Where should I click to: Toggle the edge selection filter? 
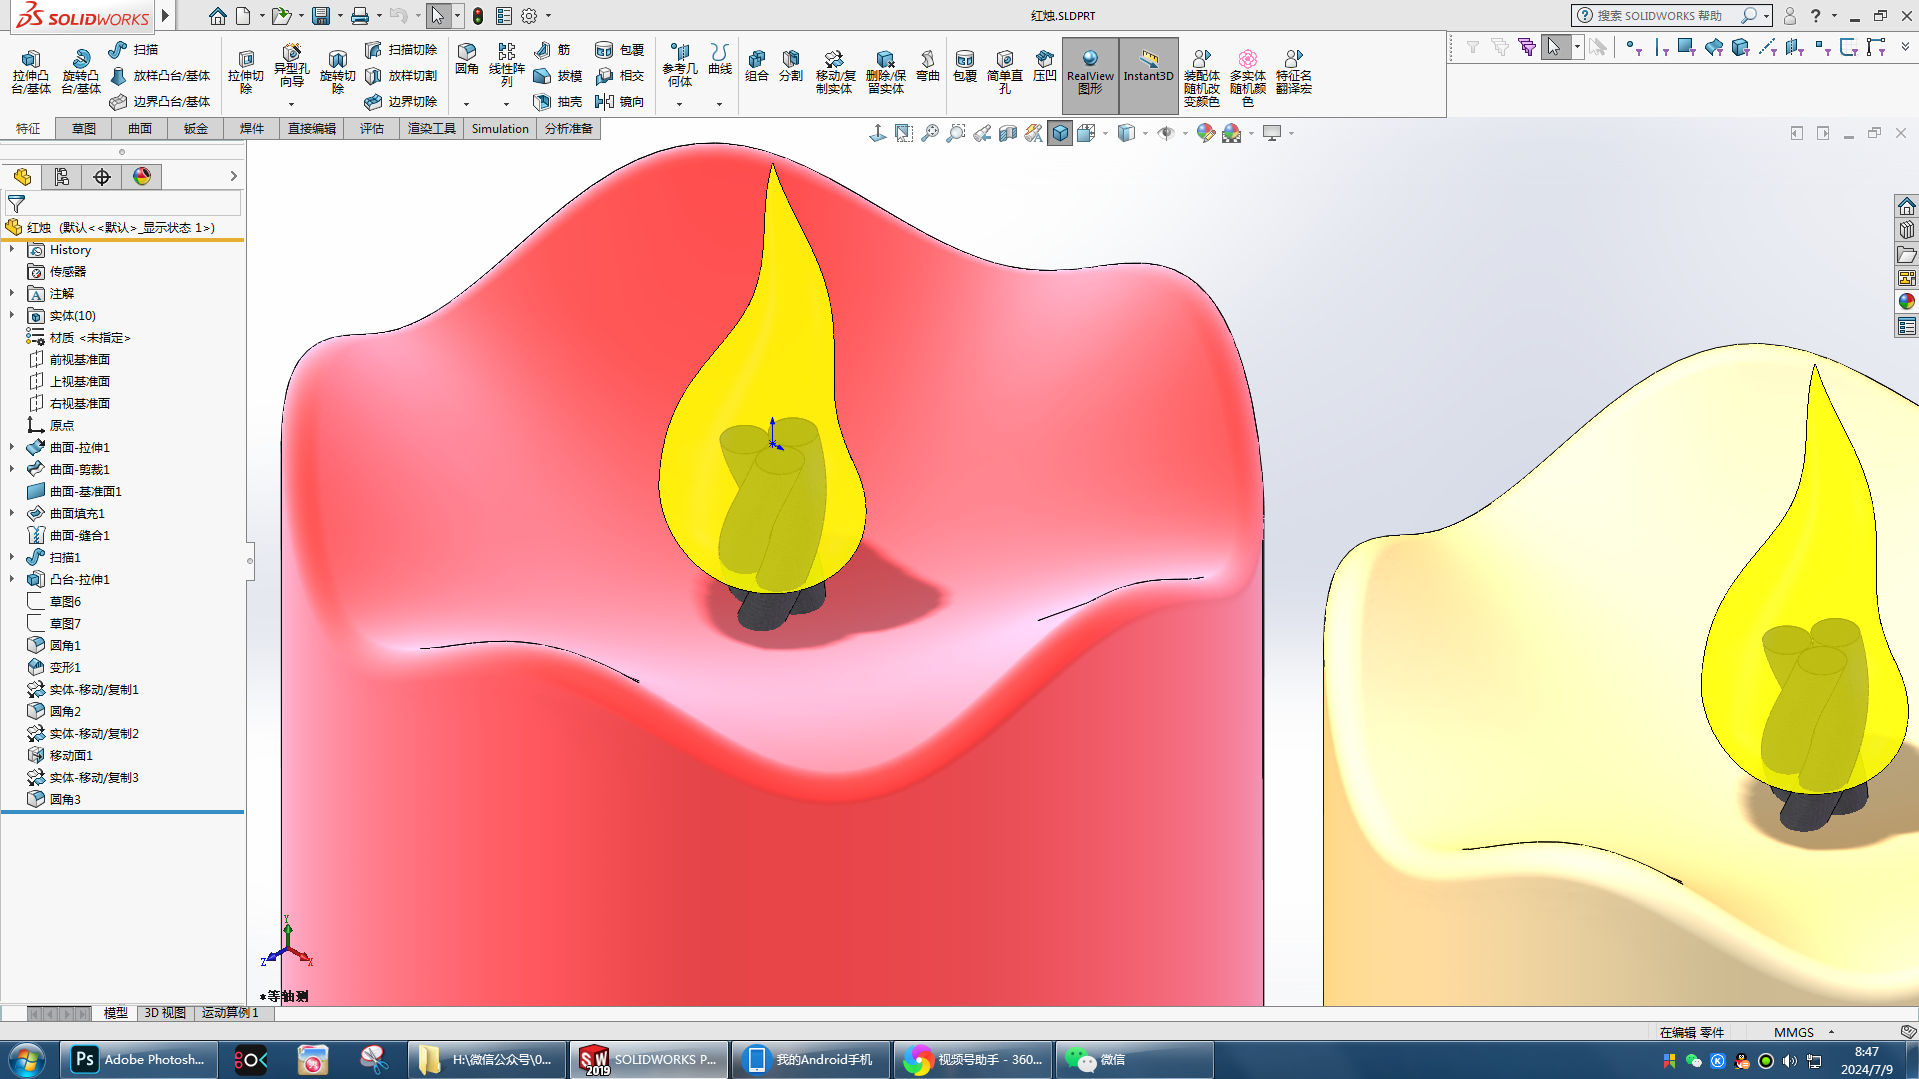coord(1660,47)
